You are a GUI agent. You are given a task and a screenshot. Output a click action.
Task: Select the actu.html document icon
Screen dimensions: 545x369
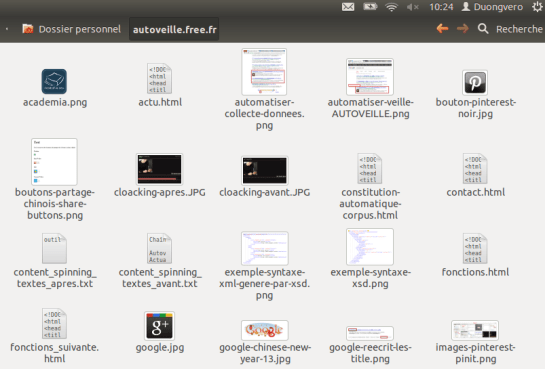pyautogui.click(x=159, y=79)
